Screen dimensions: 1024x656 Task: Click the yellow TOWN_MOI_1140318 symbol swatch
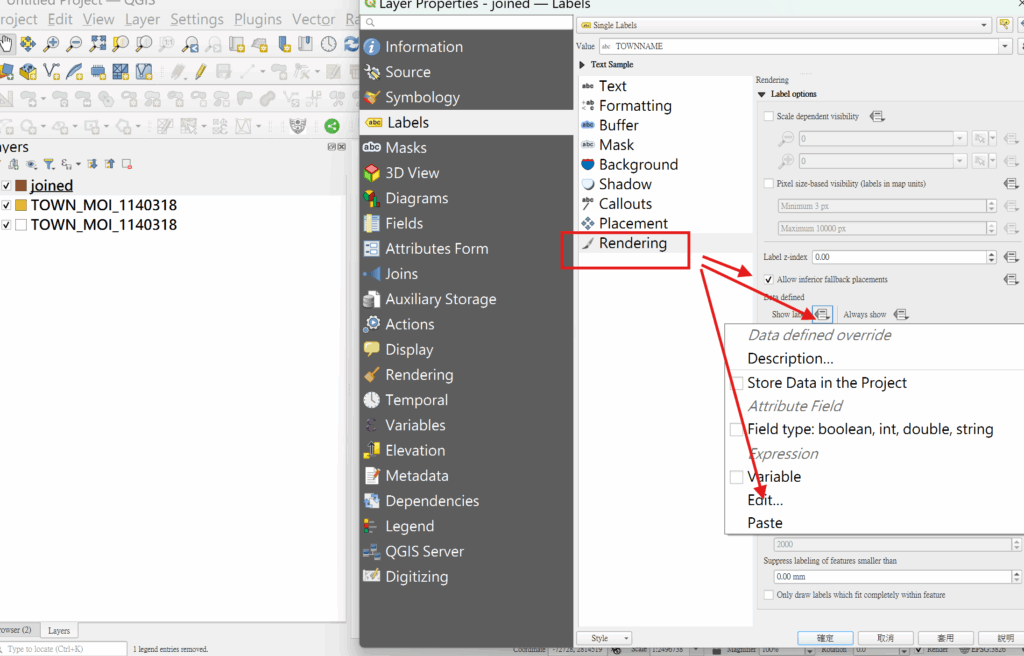pos(21,205)
